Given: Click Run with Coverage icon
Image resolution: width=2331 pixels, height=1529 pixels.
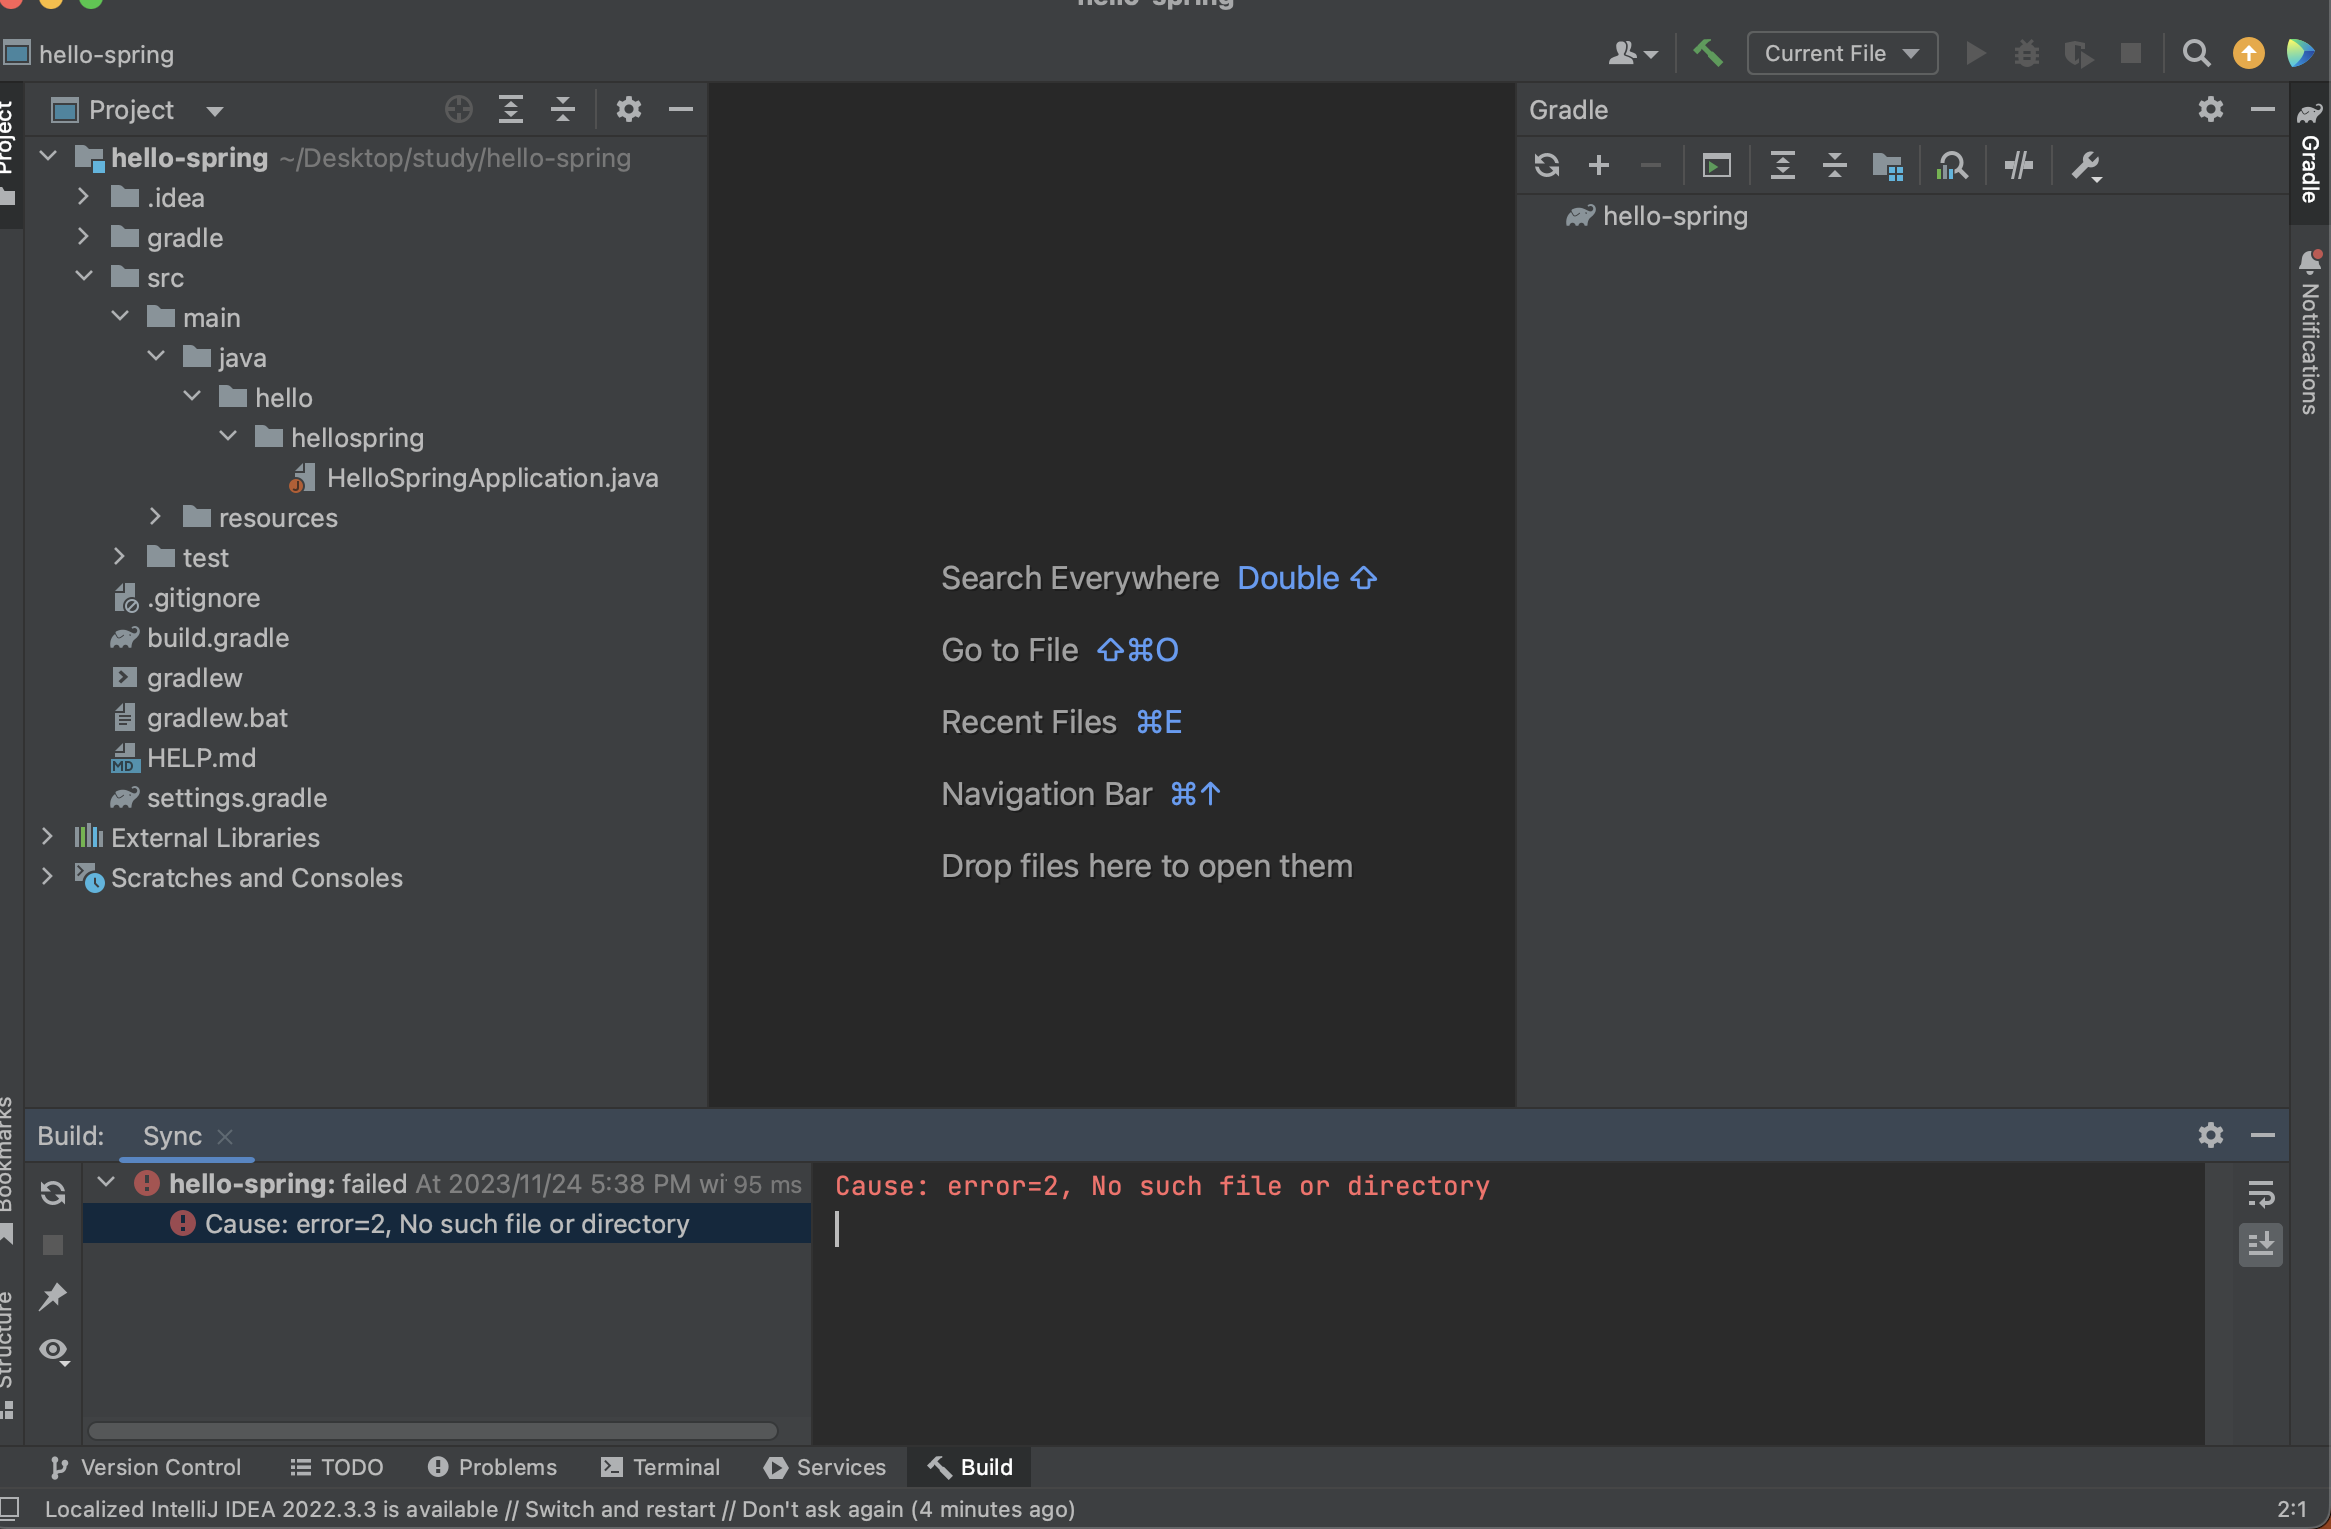Looking at the screenshot, I should [2079, 53].
